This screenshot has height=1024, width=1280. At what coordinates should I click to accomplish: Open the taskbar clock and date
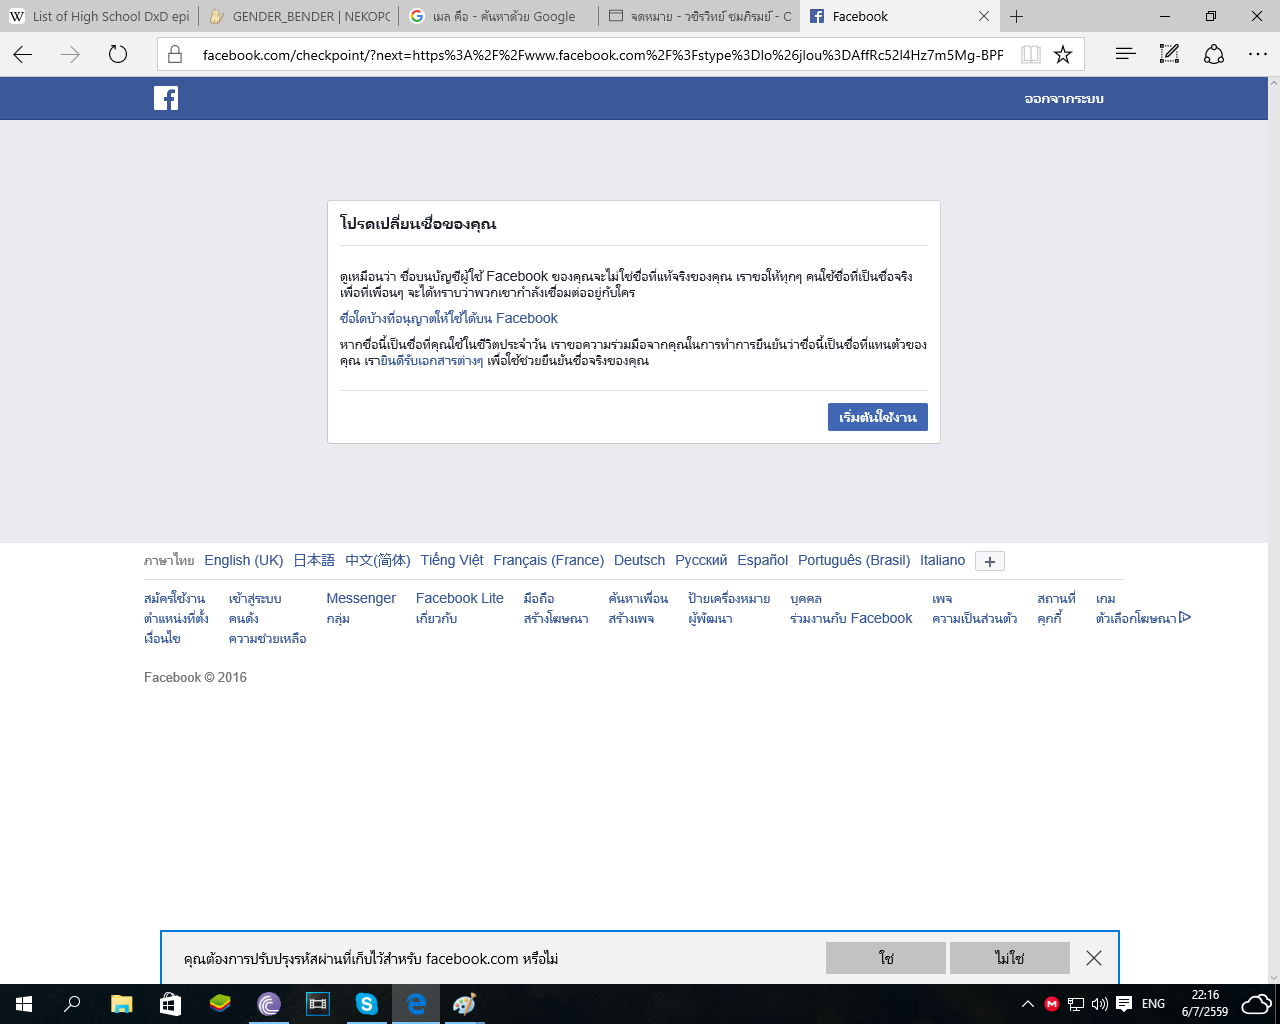pyautogui.click(x=1205, y=1004)
